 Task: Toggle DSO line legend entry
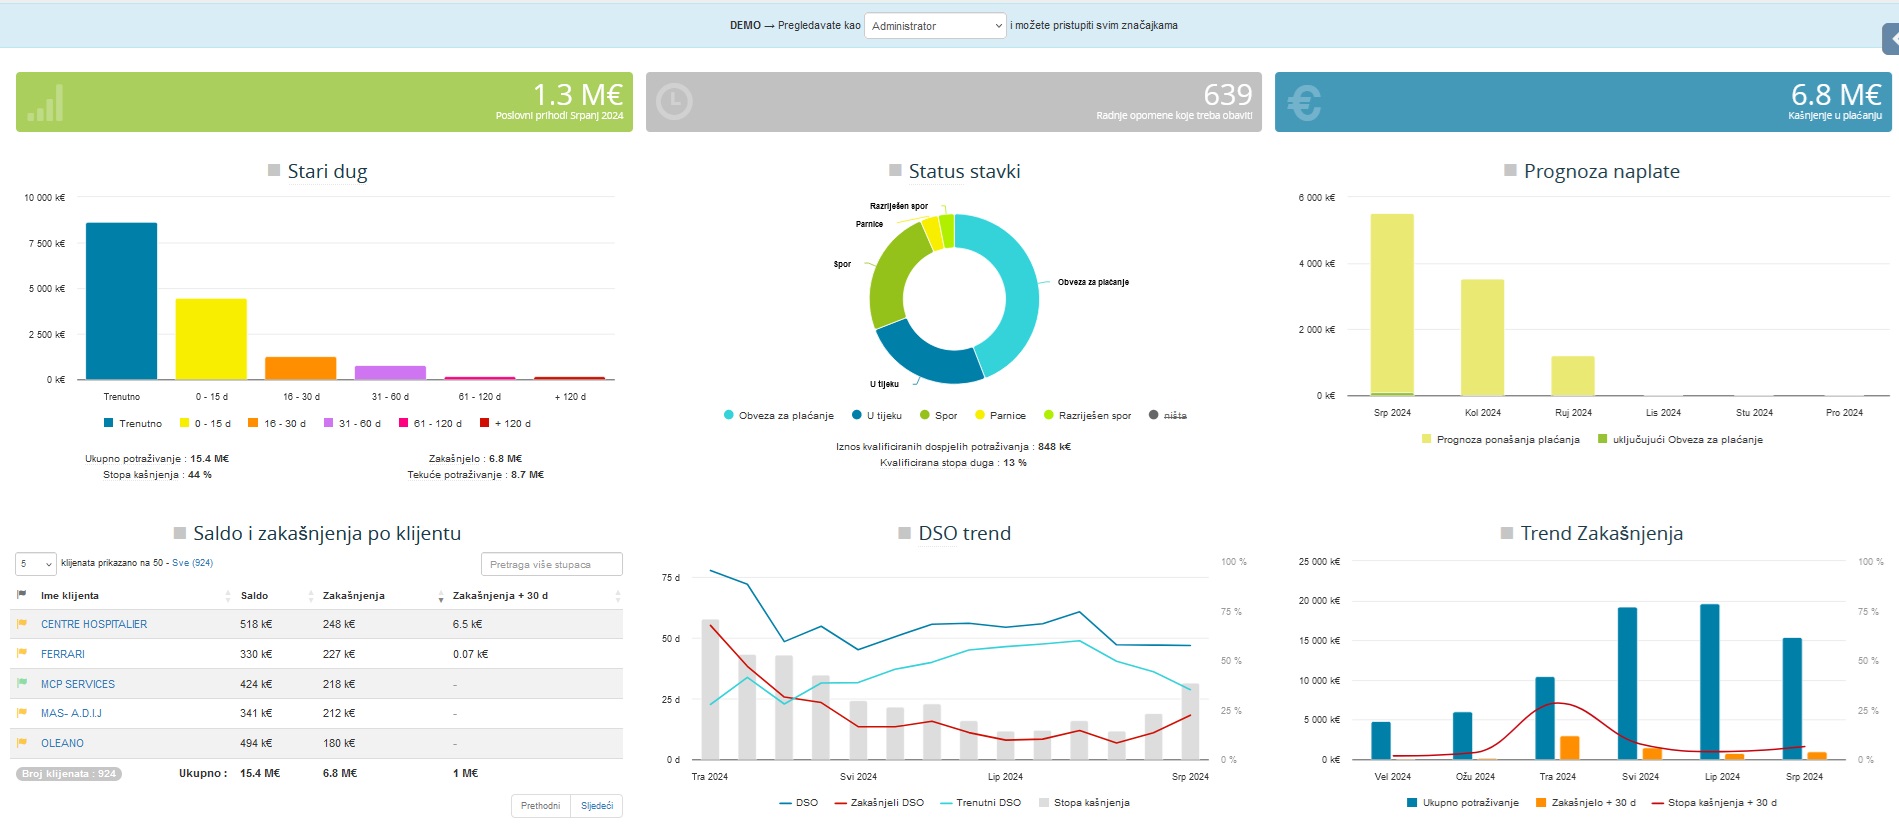pyautogui.click(x=798, y=803)
